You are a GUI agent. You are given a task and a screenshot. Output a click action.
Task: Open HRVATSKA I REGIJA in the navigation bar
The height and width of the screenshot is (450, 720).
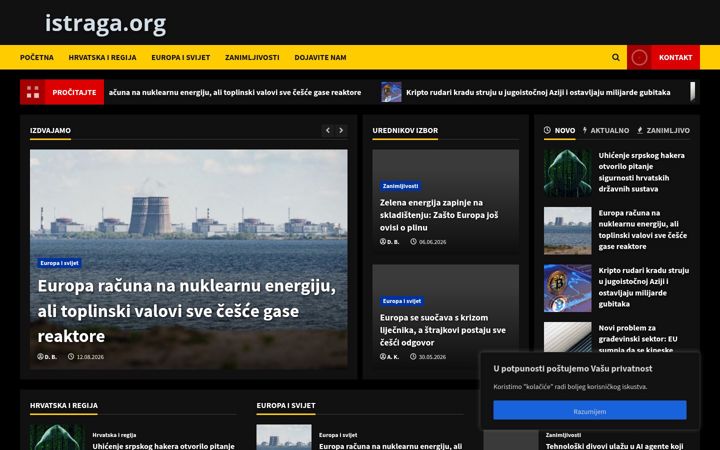click(102, 57)
